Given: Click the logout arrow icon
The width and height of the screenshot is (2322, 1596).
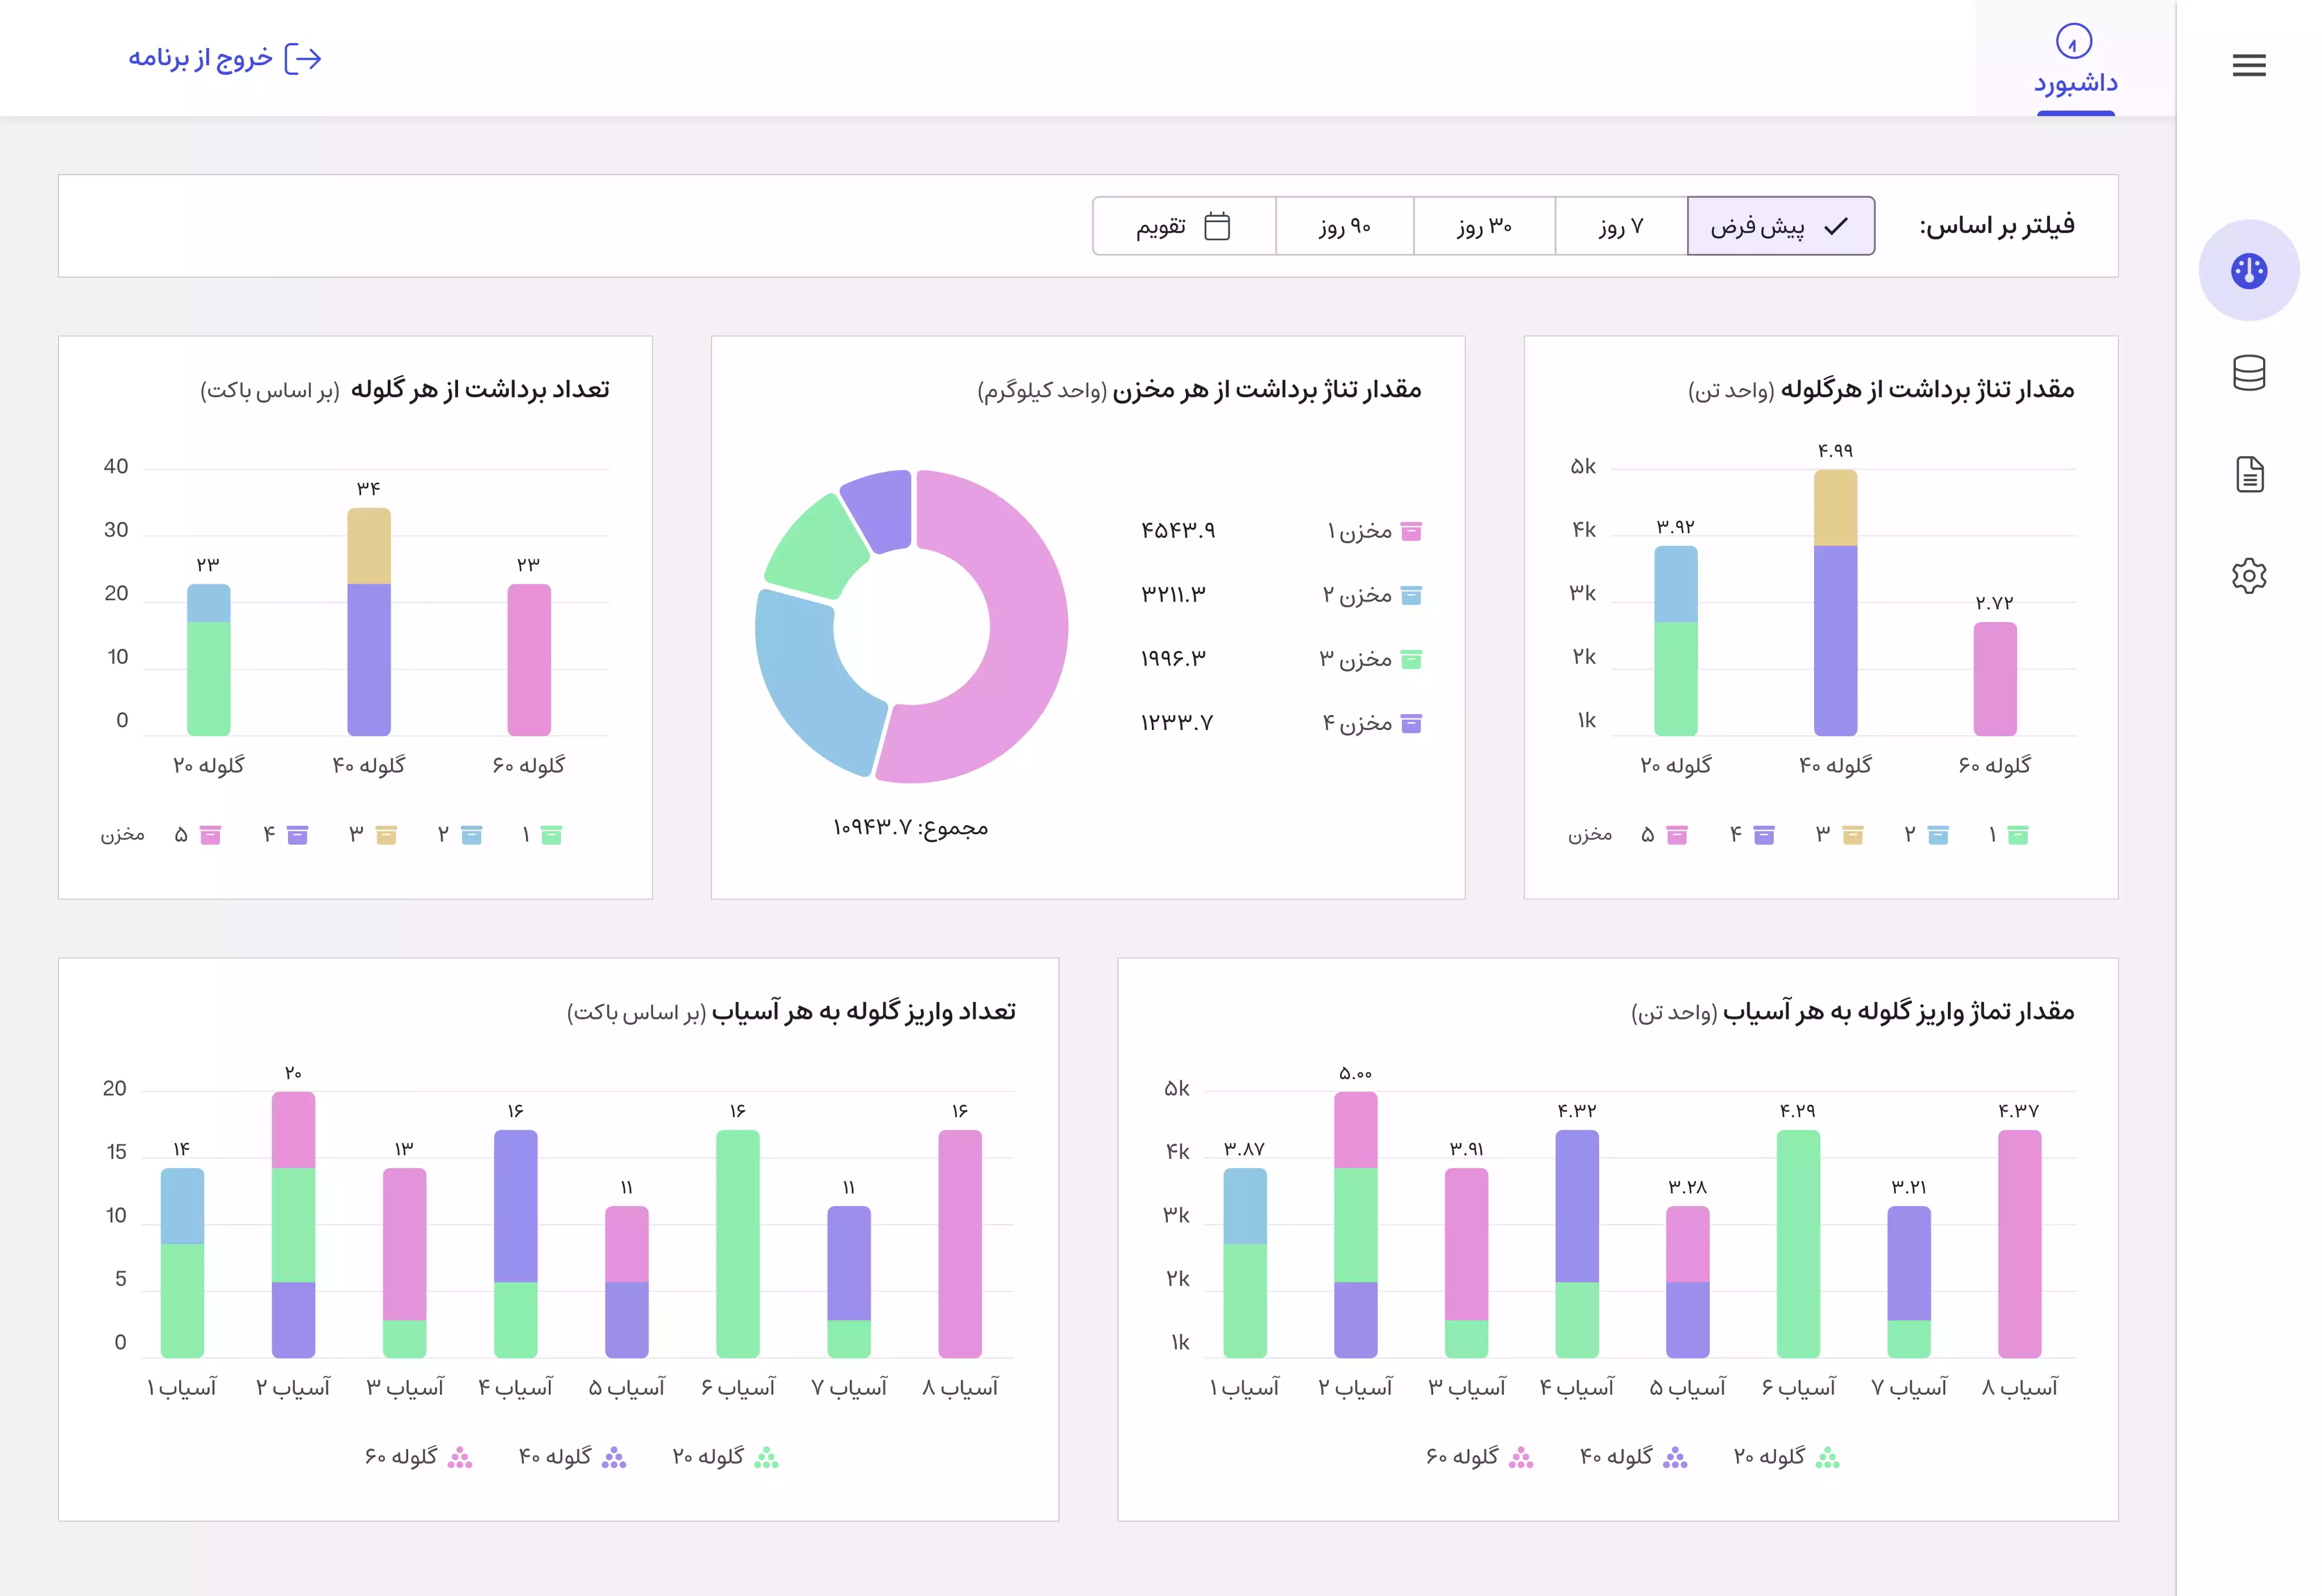Looking at the screenshot, I should point(303,59).
